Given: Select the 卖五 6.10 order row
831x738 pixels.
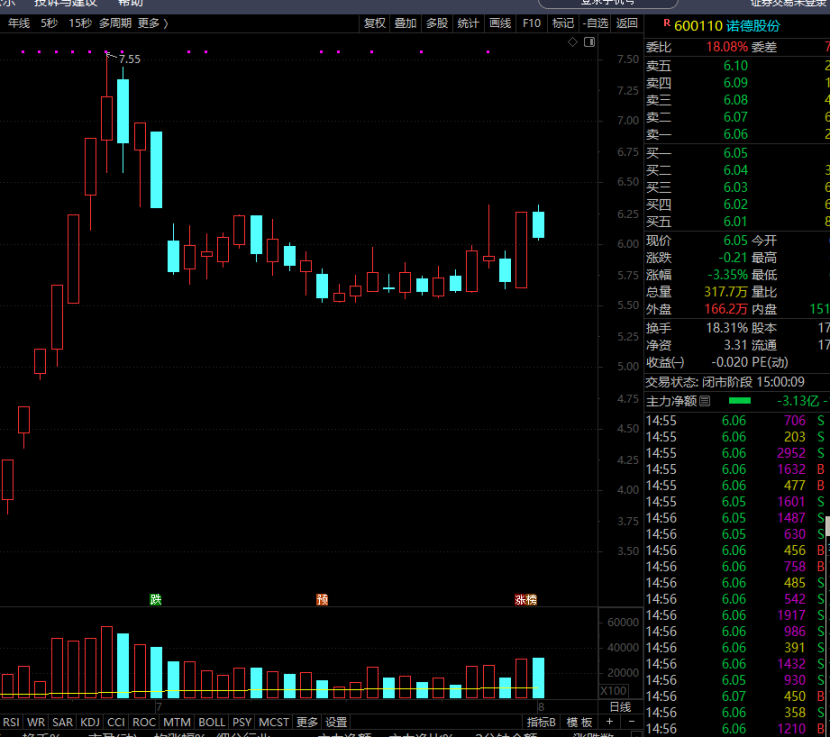Looking at the screenshot, I should [737, 66].
